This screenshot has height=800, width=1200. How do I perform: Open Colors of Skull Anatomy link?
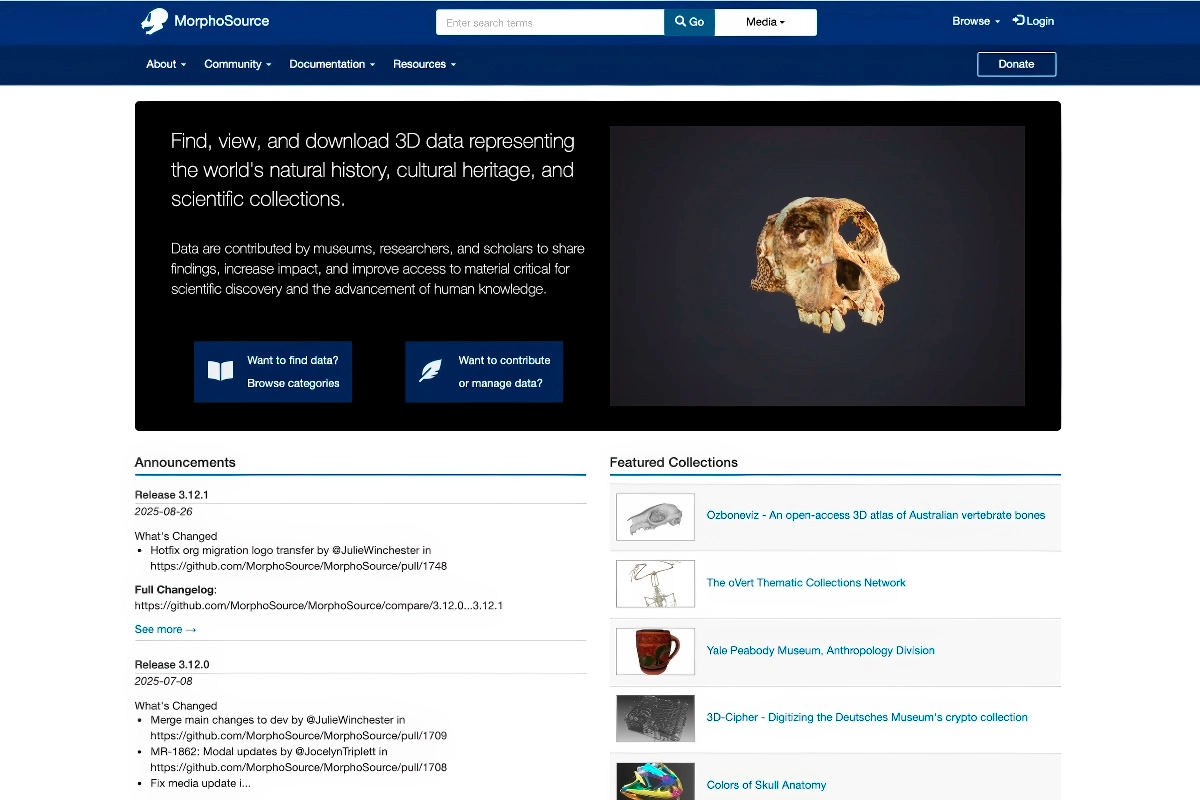click(x=766, y=785)
